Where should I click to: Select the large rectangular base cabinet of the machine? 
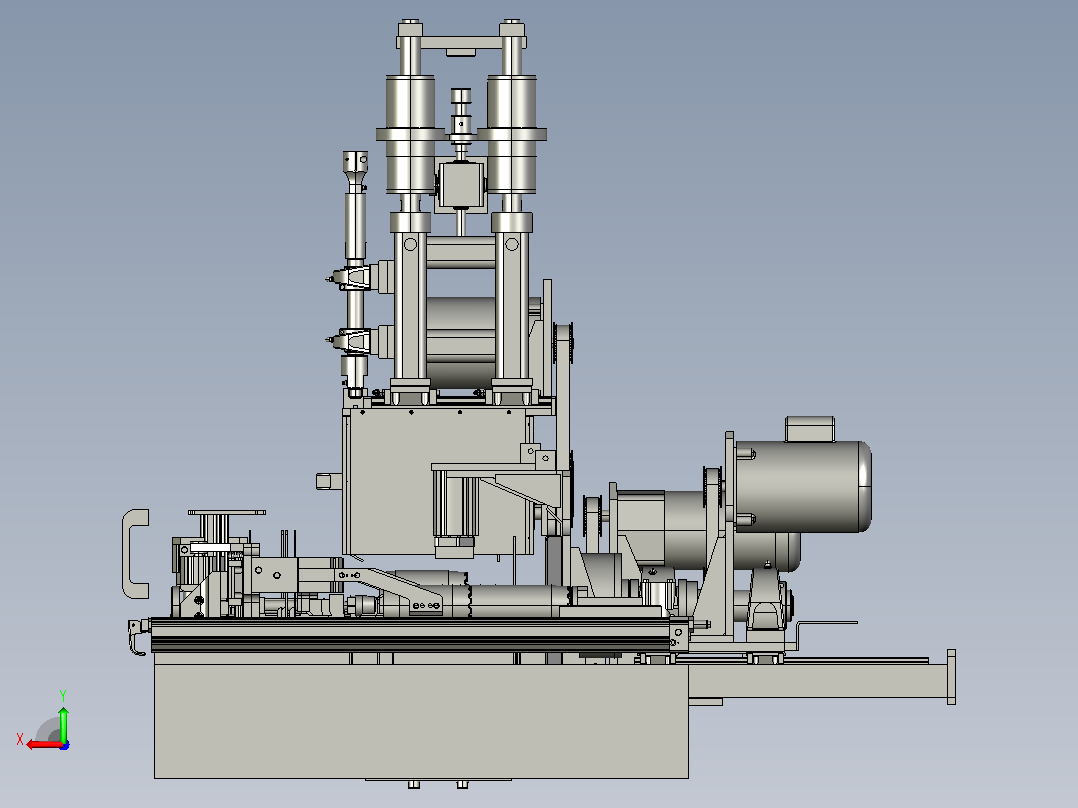pyautogui.click(x=421, y=721)
